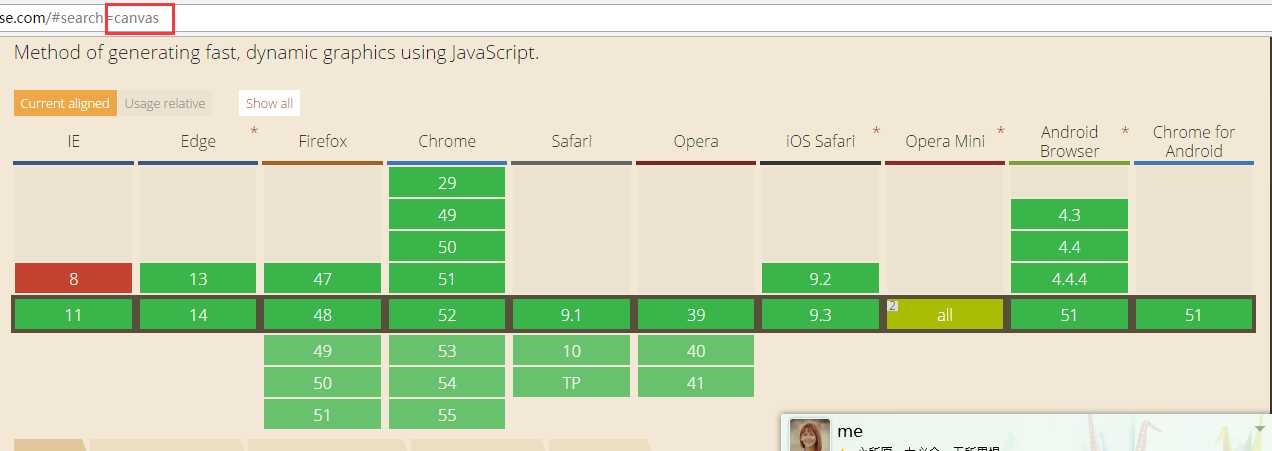
Task: Select the Android Browser 4.4.4 cell
Action: point(1069,278)
